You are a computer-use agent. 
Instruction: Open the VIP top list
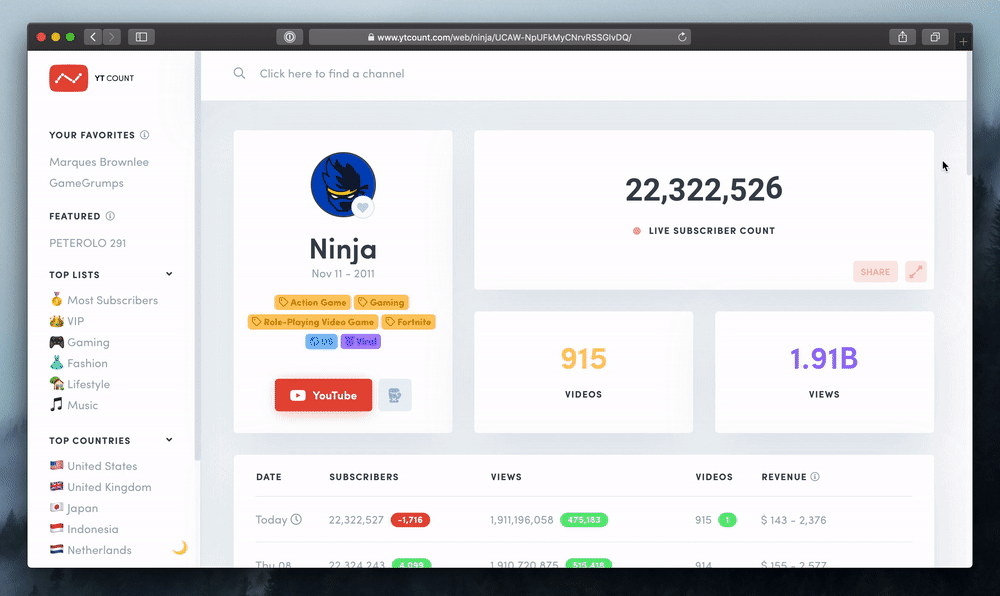click(x=67, y=321)
